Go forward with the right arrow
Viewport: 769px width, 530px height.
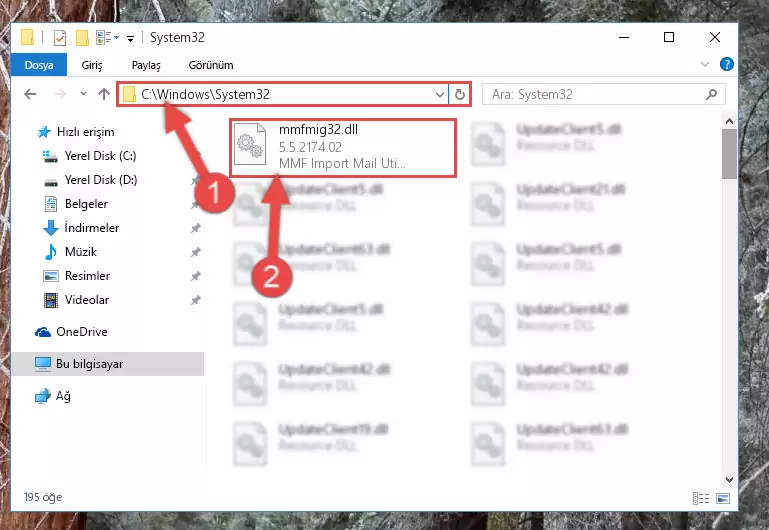tap(59, 94)
